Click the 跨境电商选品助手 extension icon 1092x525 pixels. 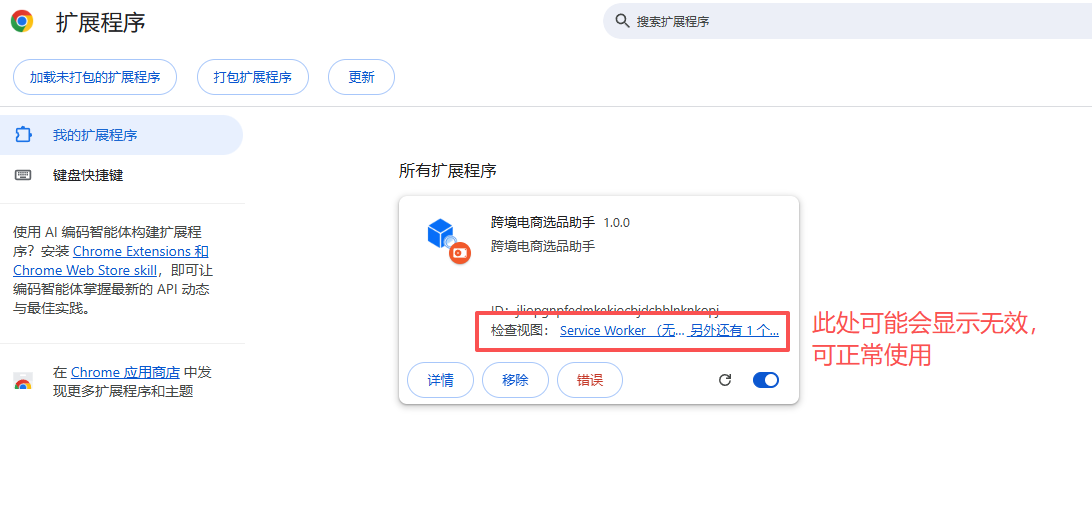[x=448, y=240]
